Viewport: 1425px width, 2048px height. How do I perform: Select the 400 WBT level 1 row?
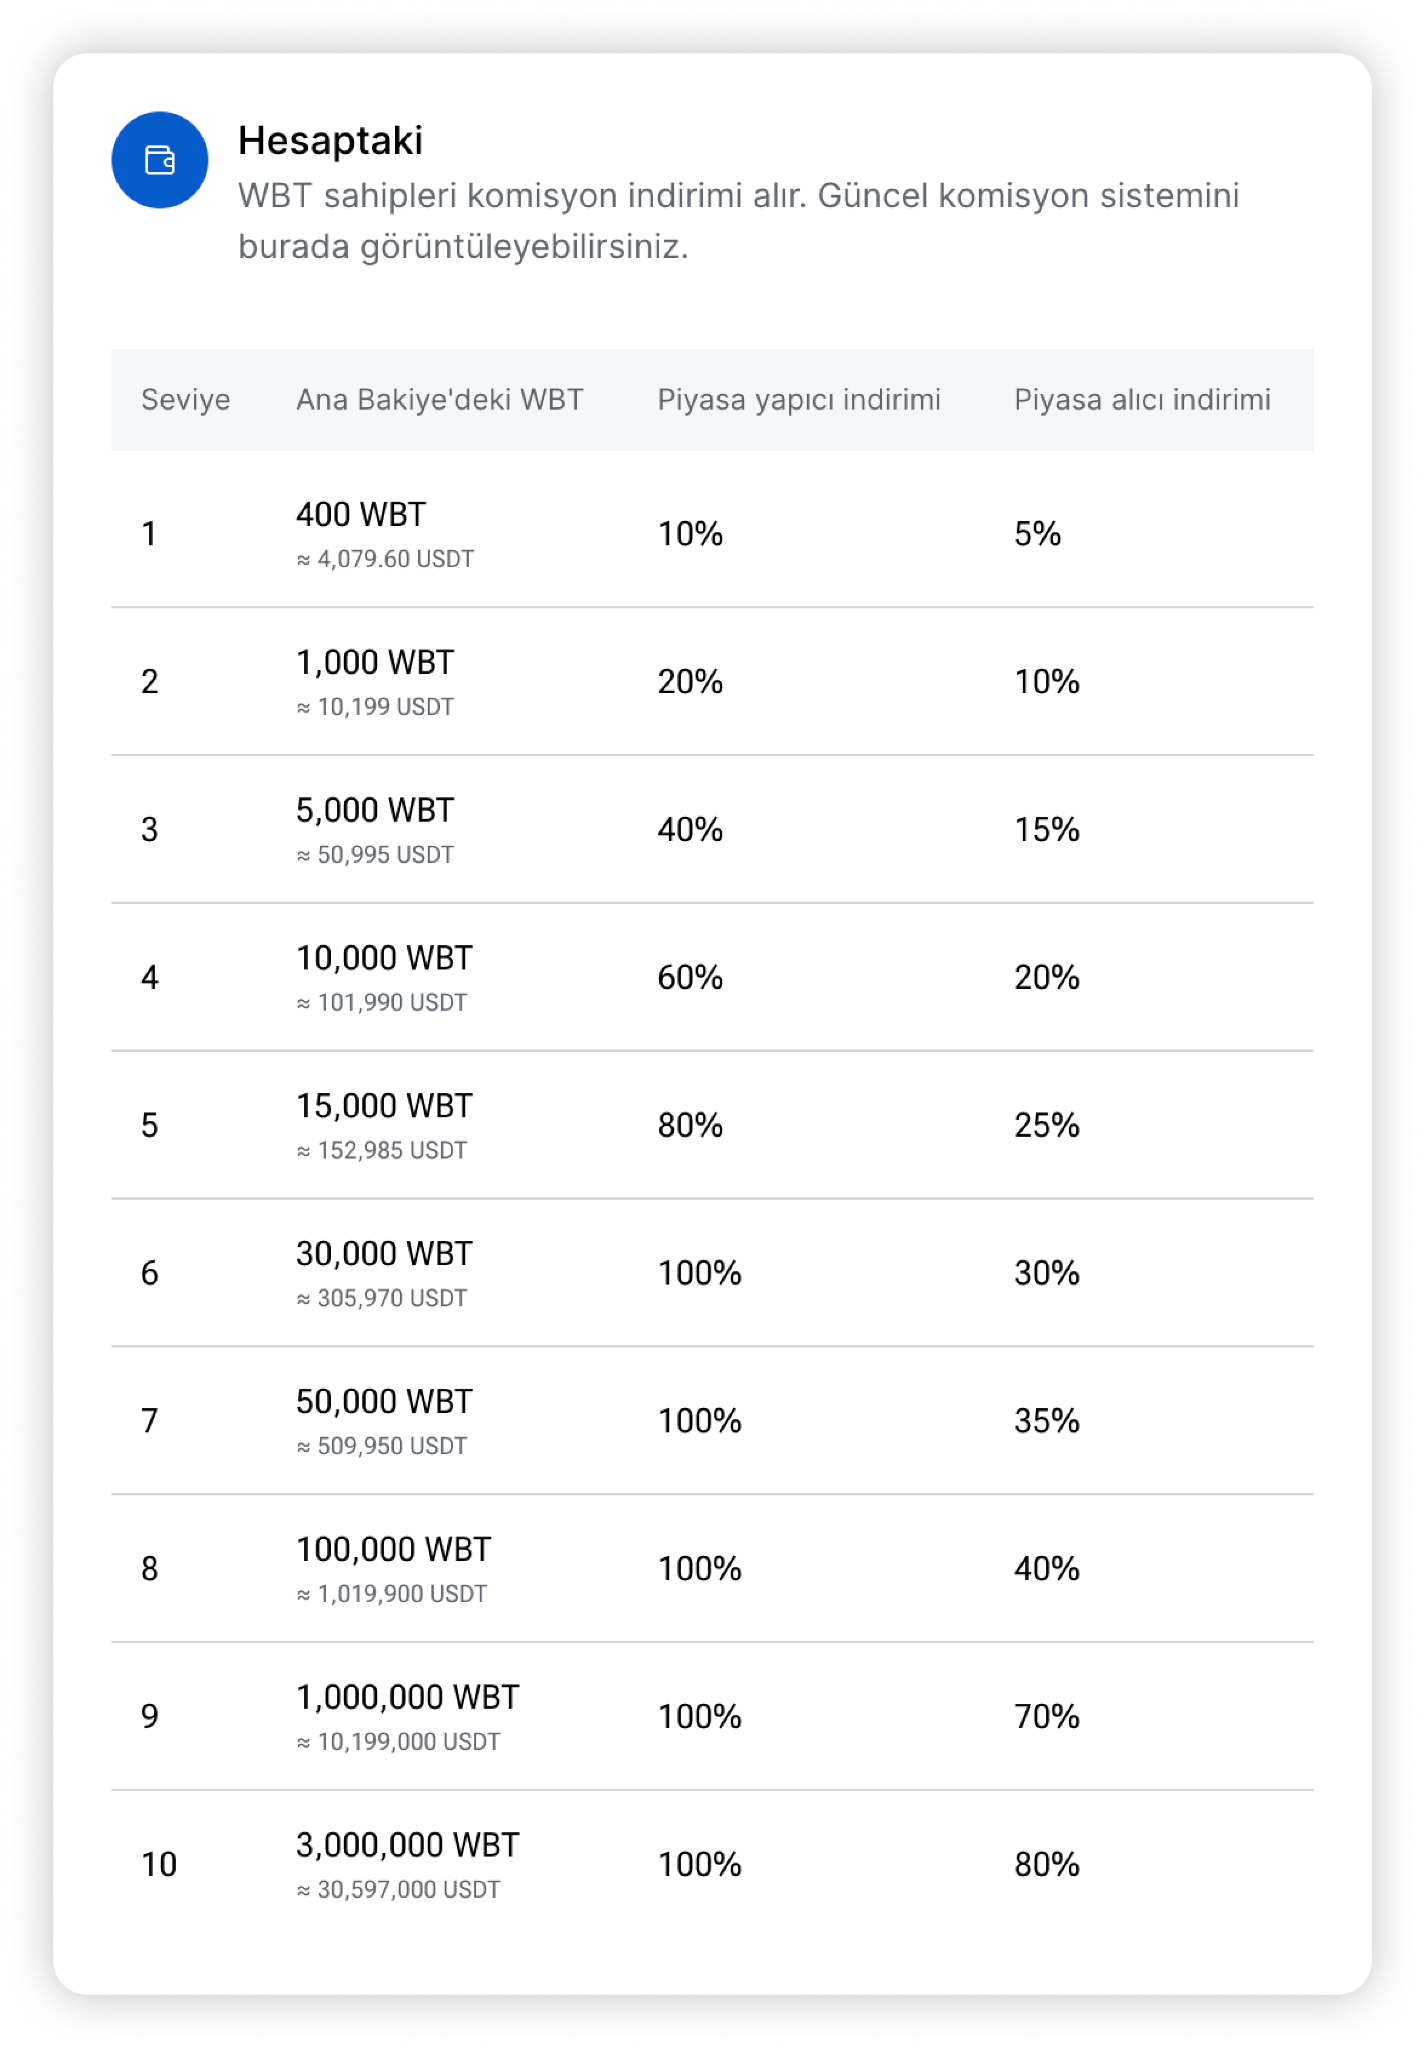click(712, 533)
